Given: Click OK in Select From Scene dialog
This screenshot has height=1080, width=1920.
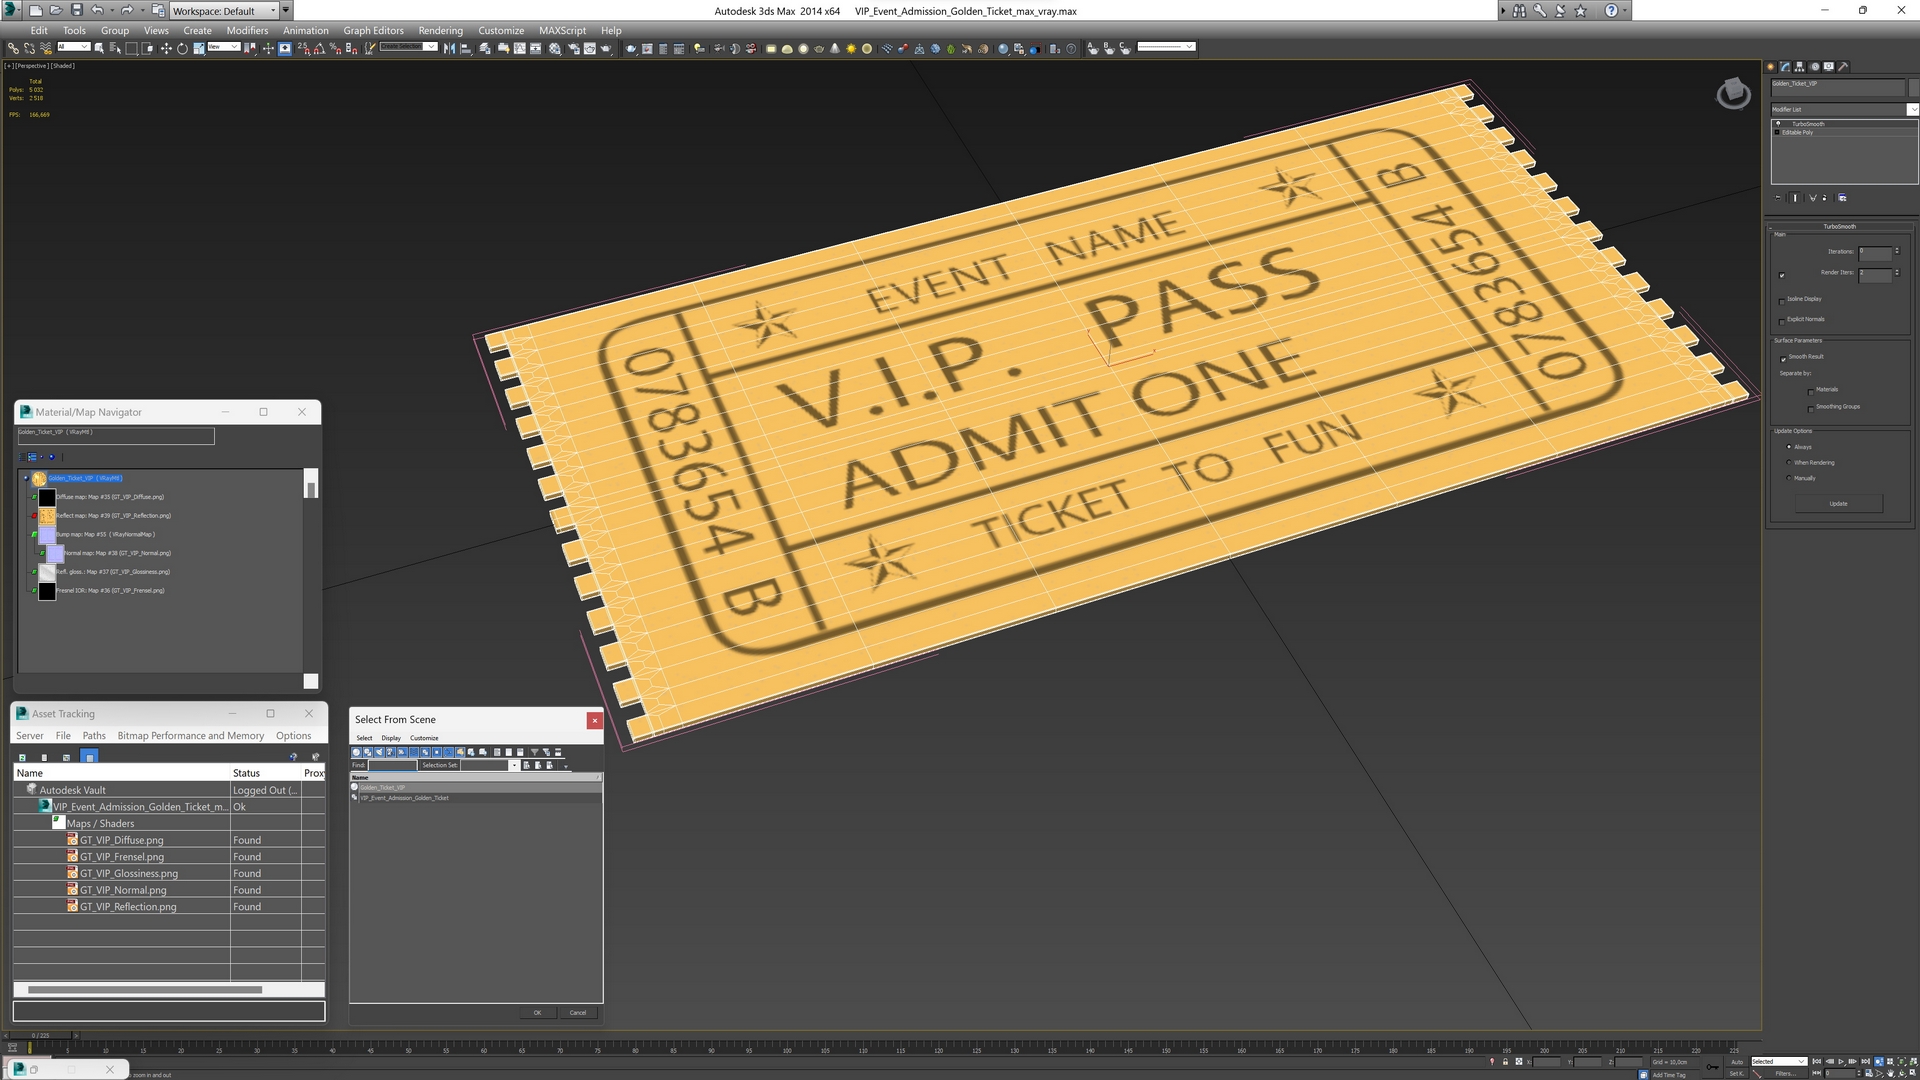Looking at the screenshot, I should 537,1013.
